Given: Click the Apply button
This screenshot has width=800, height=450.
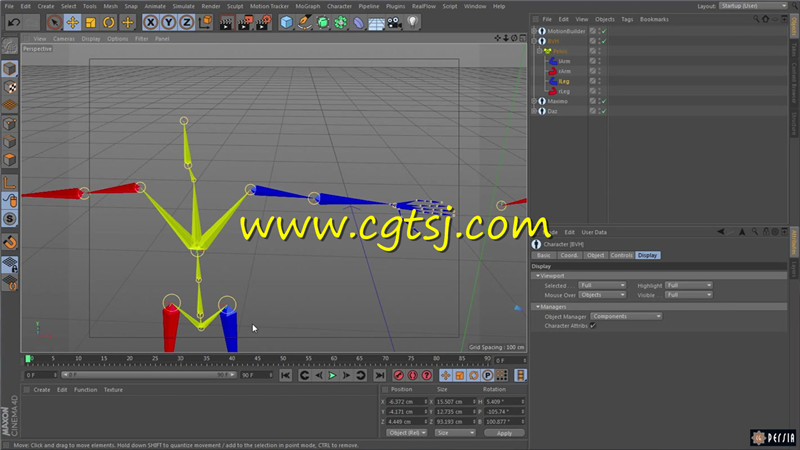Looking at the screenshot, I should coord(504,433).
